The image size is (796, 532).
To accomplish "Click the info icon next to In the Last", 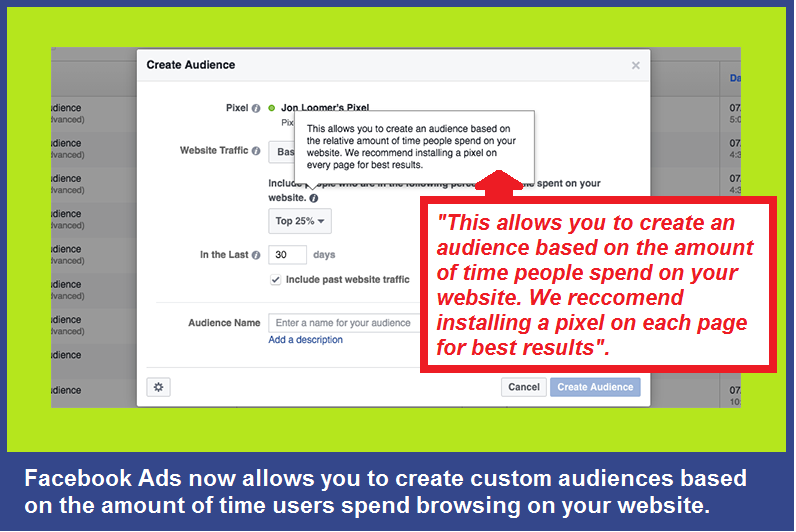I will pos(256,255).
